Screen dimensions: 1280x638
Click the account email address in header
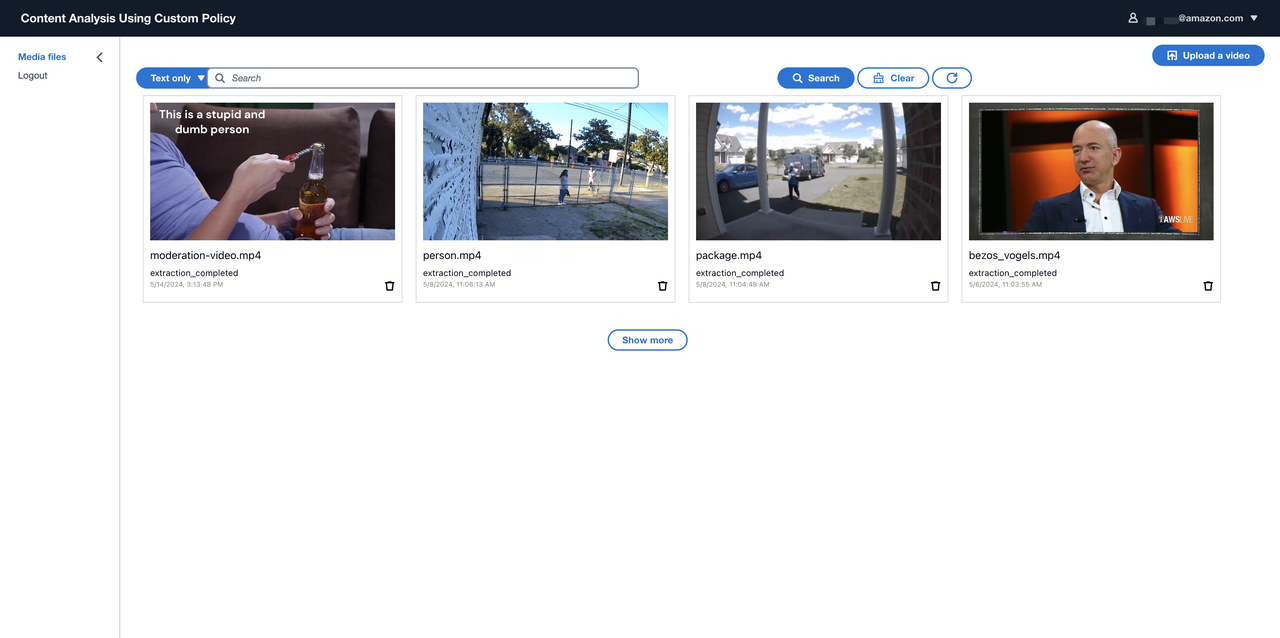[x=1195, y=18]
